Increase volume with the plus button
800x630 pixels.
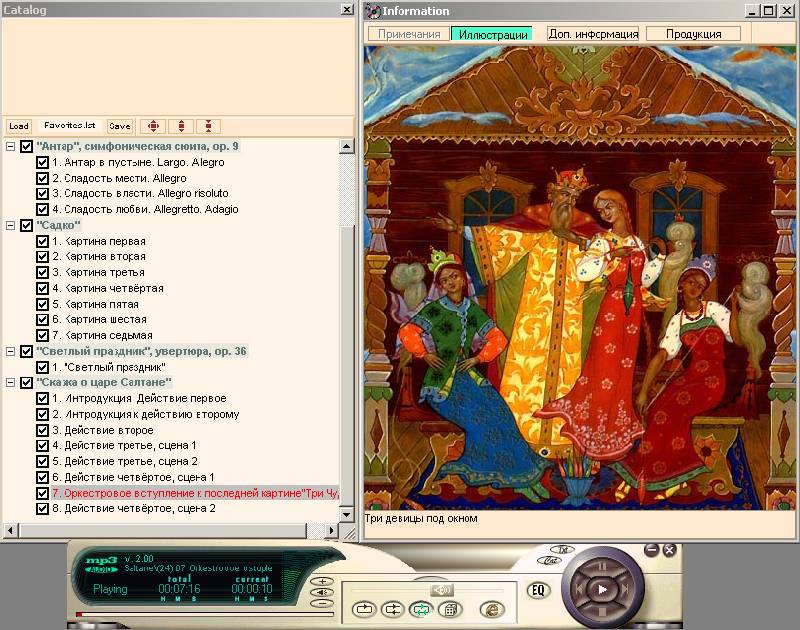(322, 581)
